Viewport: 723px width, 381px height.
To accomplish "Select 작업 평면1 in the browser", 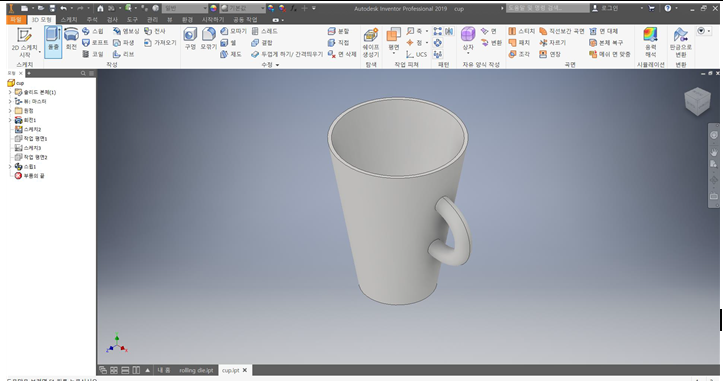I will point(31,139).
